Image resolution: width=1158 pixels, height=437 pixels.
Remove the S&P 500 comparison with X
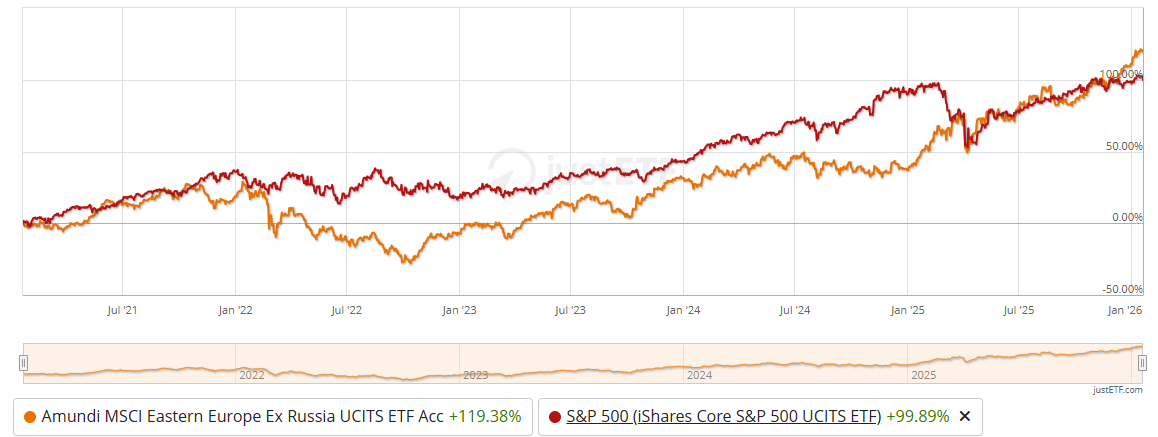(x=965, y=416)
